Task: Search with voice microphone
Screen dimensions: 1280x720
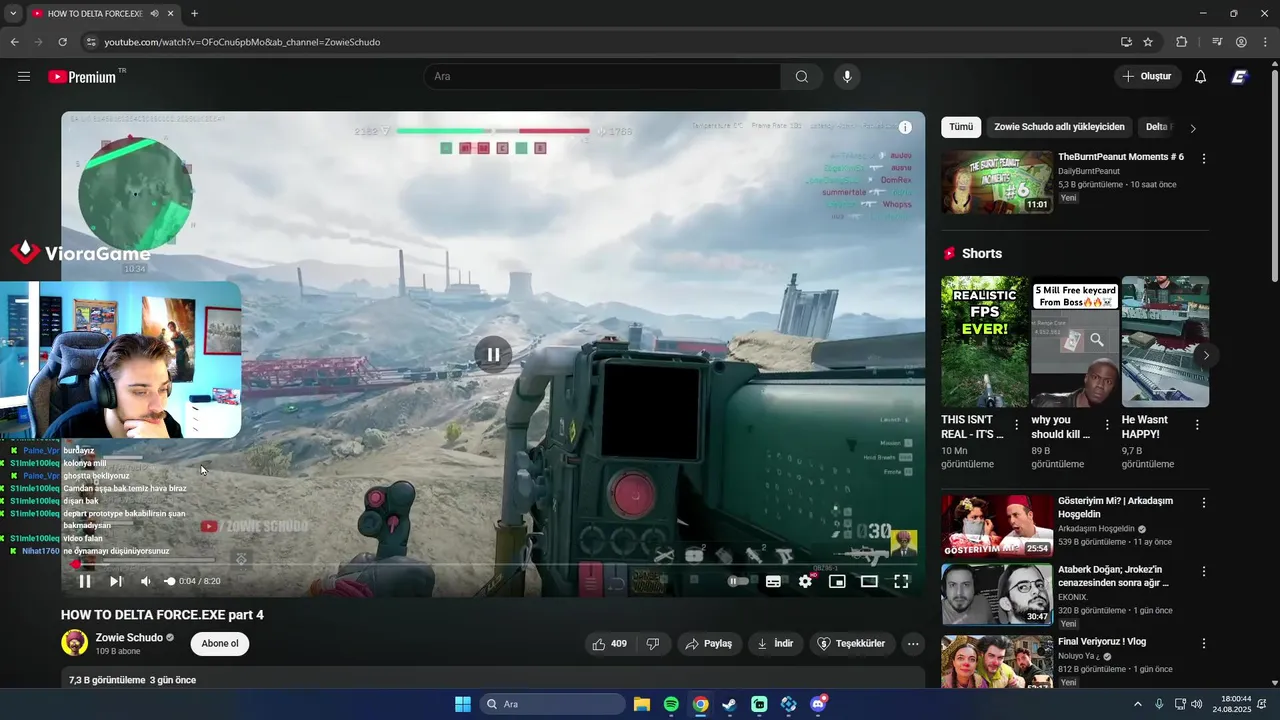Action: (847, 76)
